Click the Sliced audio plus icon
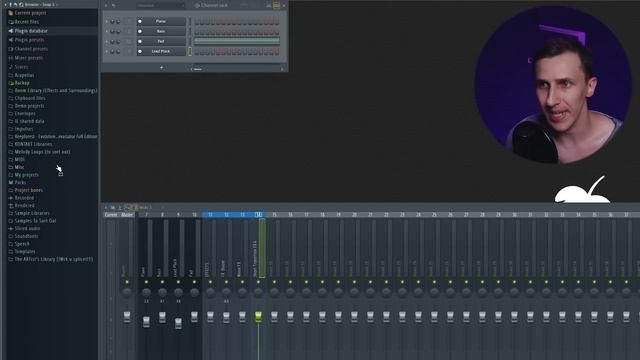Image resolution: width=640 pixels, height=360 pixels. point(11,229)
